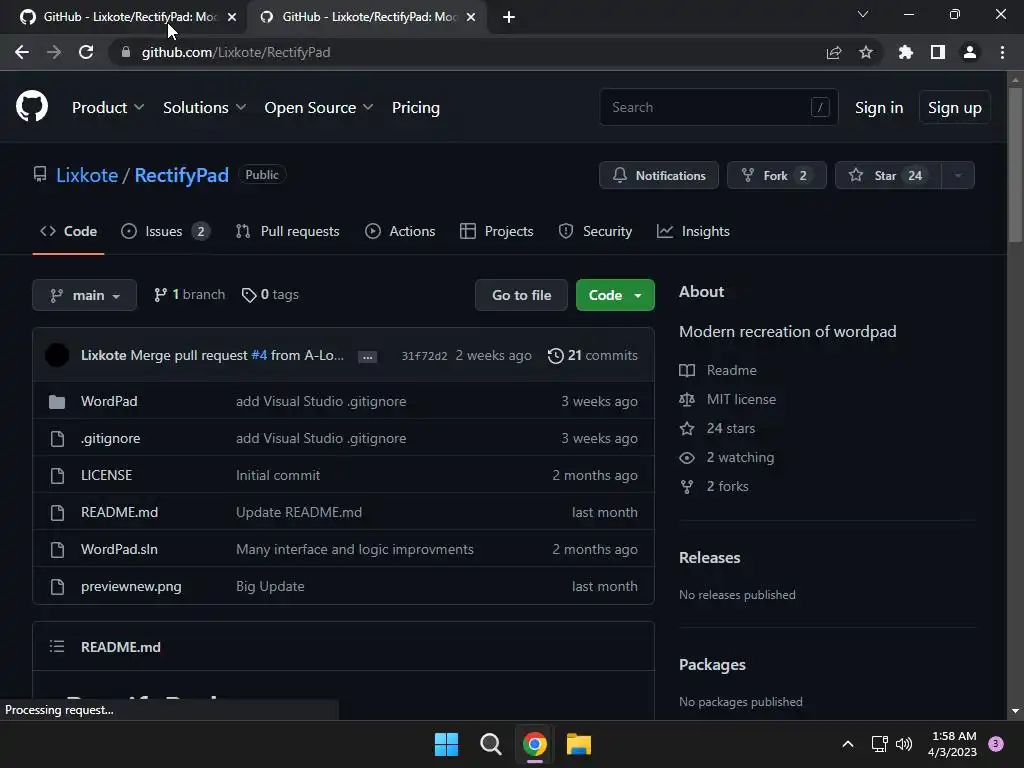Open pull request #4 link
The width and height of the screenshot is (1024, 768).
(x=259, y=355)
